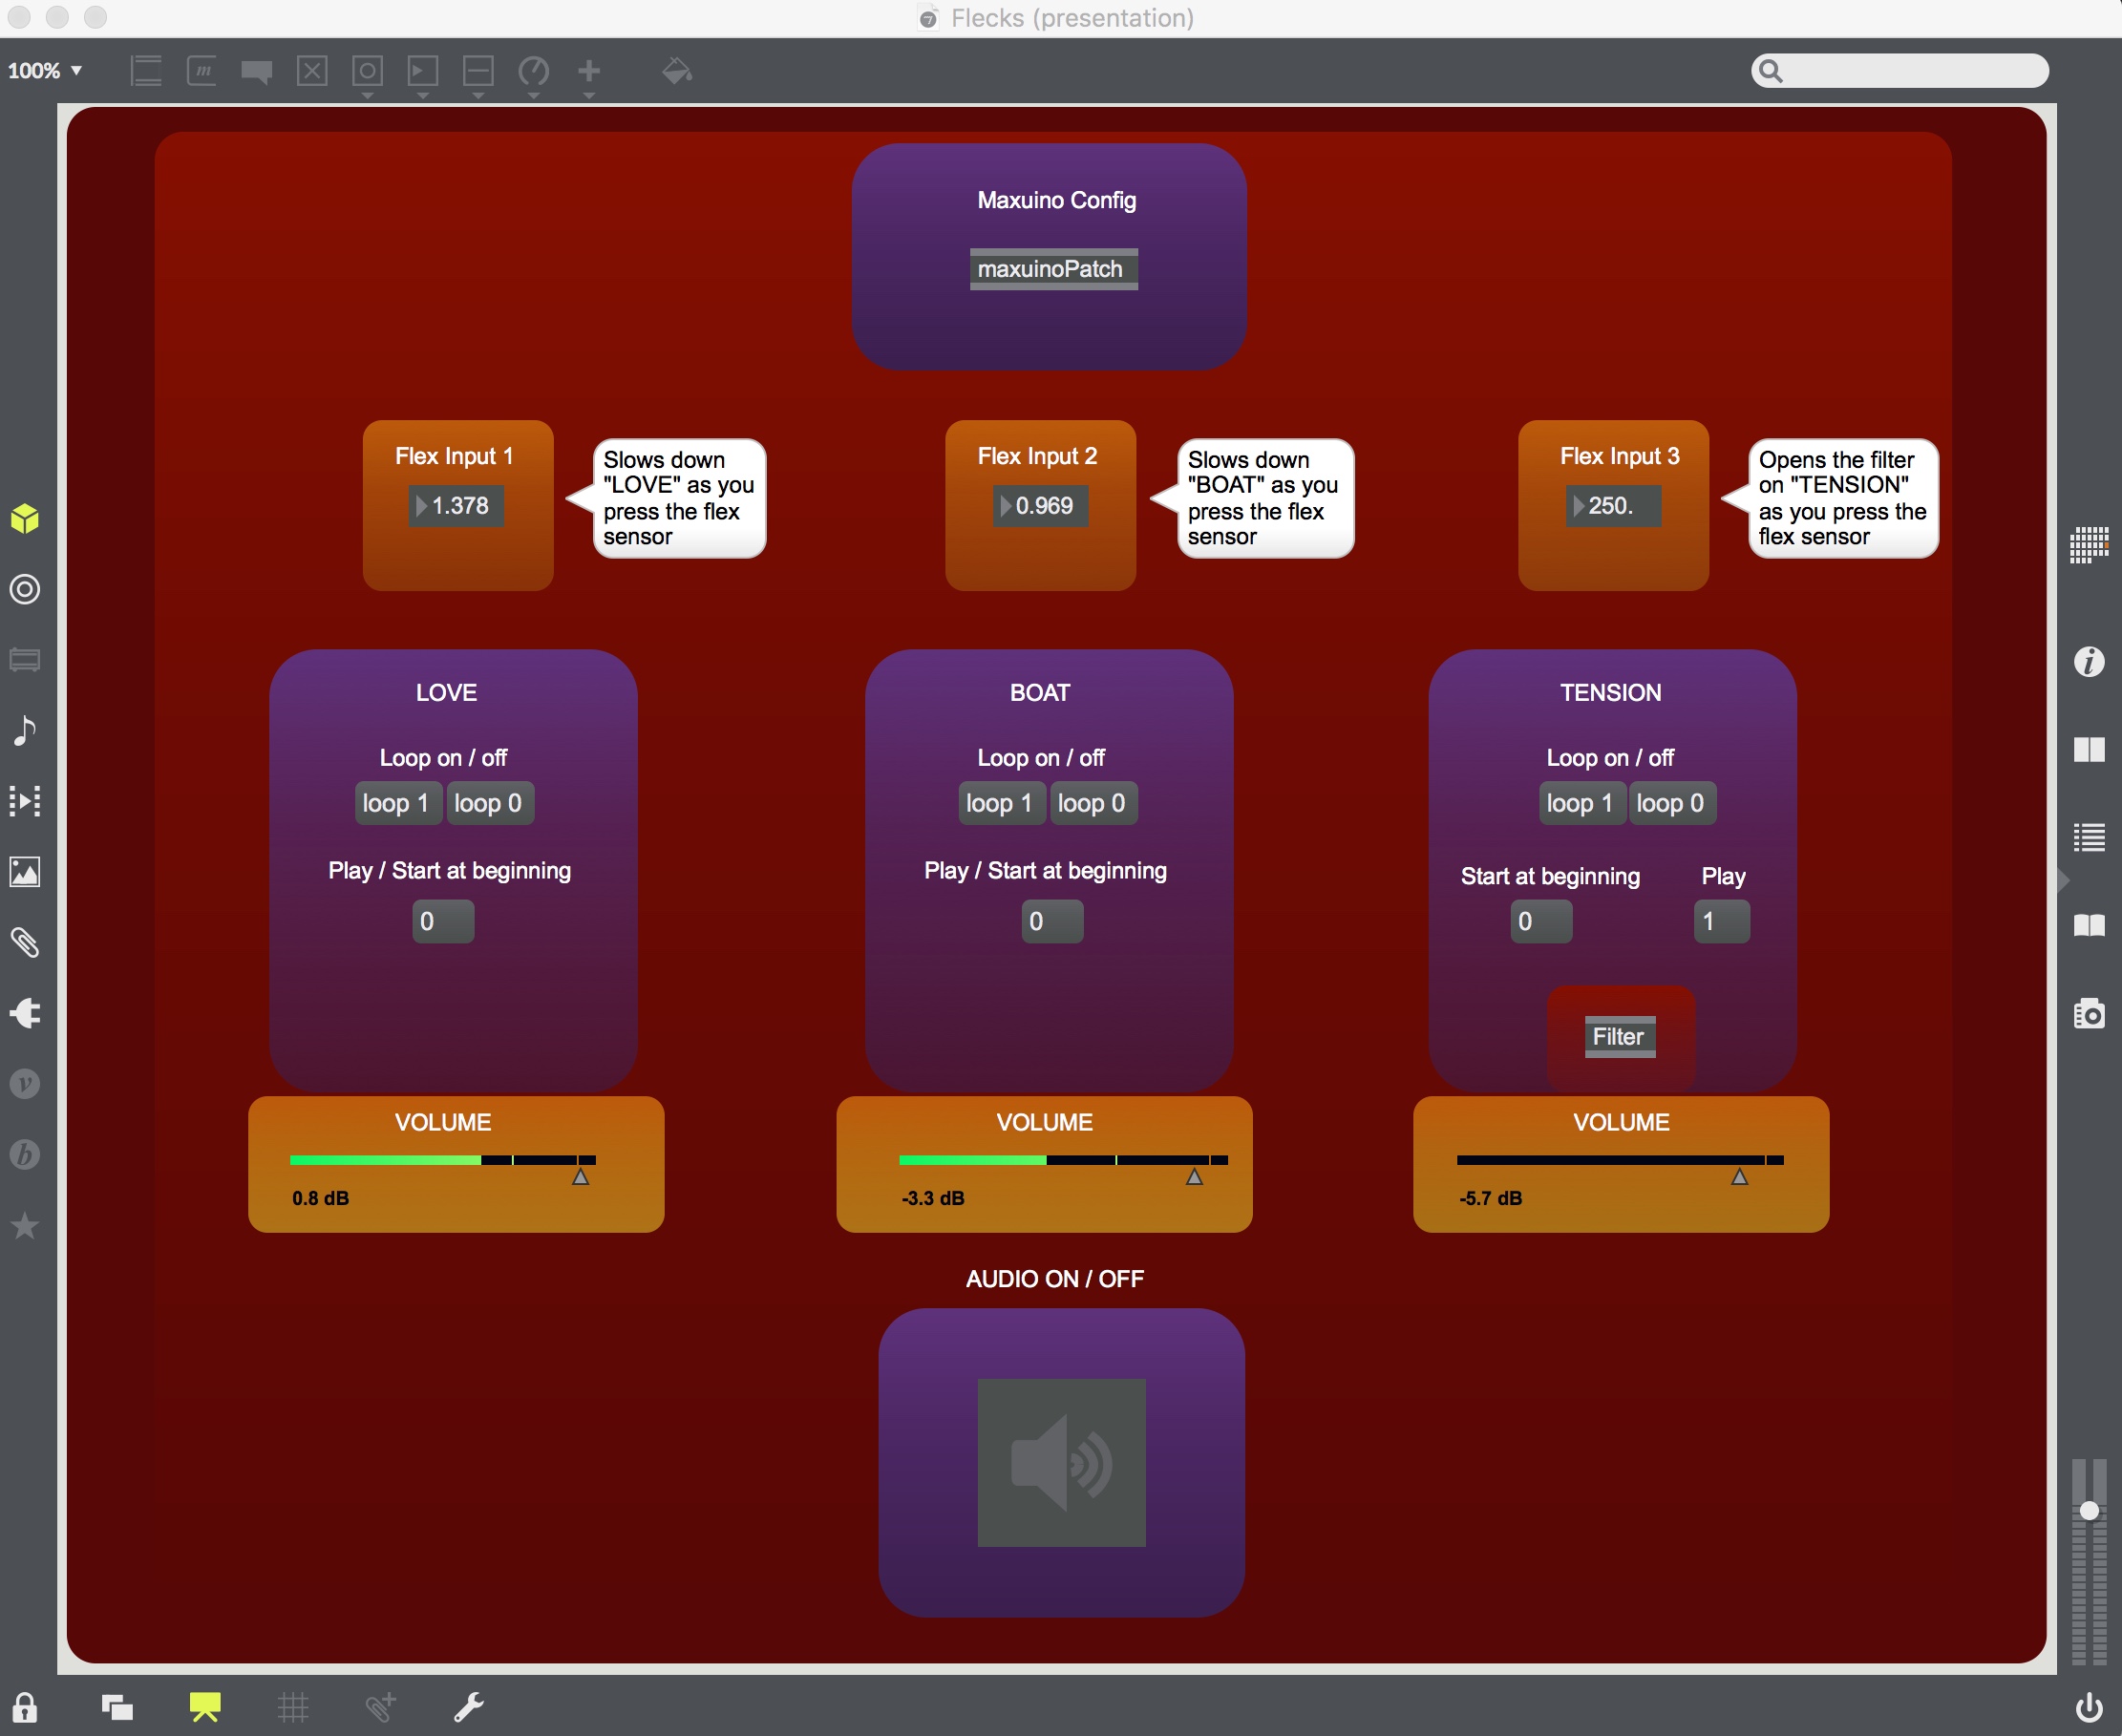Toggle presentation mode icon in bottom toolbar
Screen dimensions: 2122x1736
coord(205,1707)
